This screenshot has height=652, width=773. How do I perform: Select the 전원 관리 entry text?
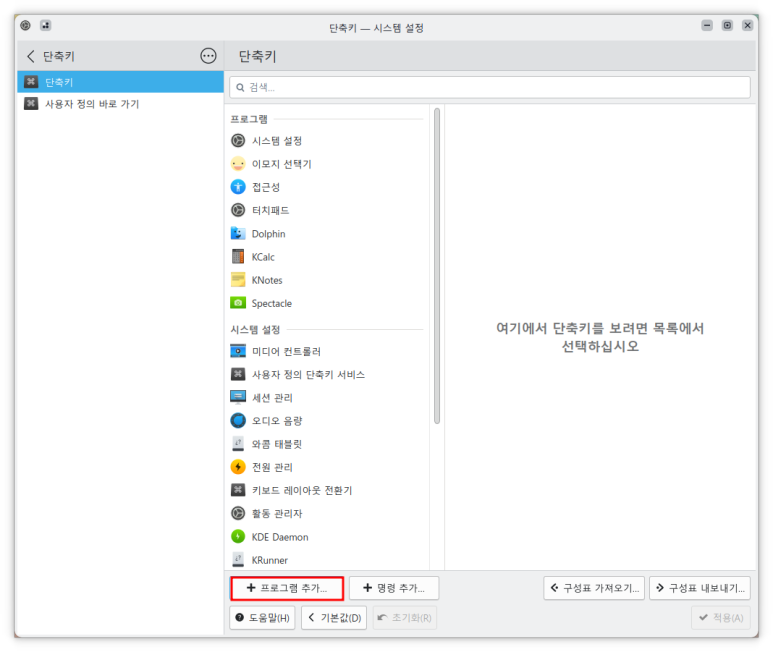(273, 467)
